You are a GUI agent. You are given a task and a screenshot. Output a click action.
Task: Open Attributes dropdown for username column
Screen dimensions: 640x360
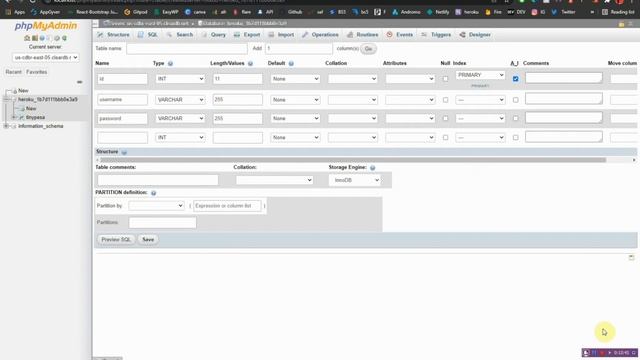410,100
